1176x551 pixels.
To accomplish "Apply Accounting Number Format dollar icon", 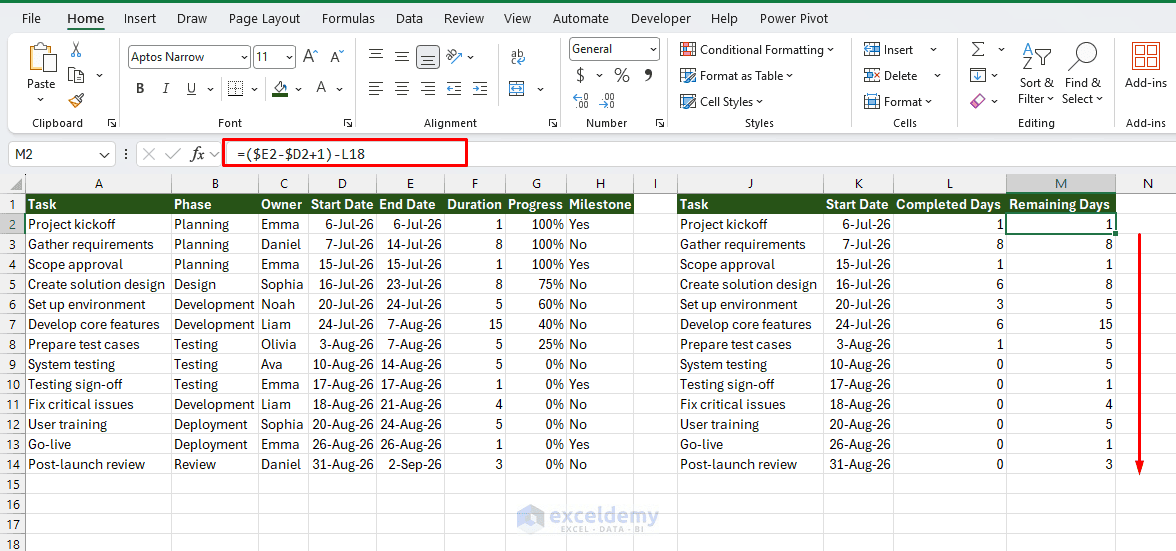I will pyautogui.click(x=580, y=75).
